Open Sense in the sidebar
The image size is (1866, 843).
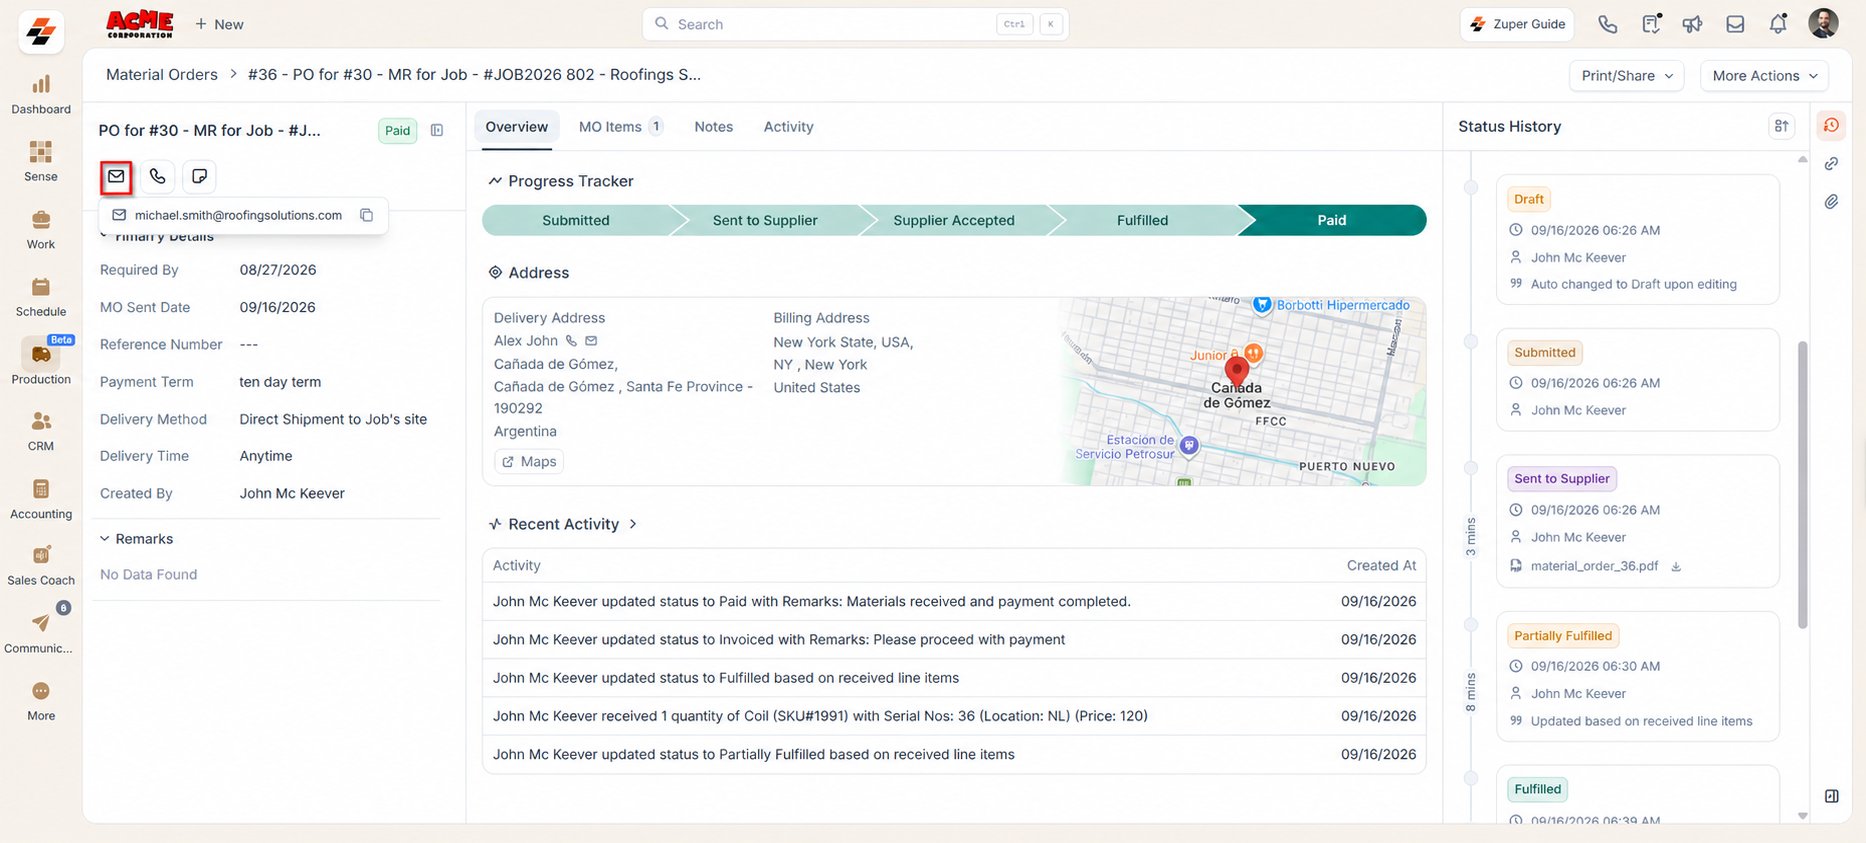coord(41,162)
